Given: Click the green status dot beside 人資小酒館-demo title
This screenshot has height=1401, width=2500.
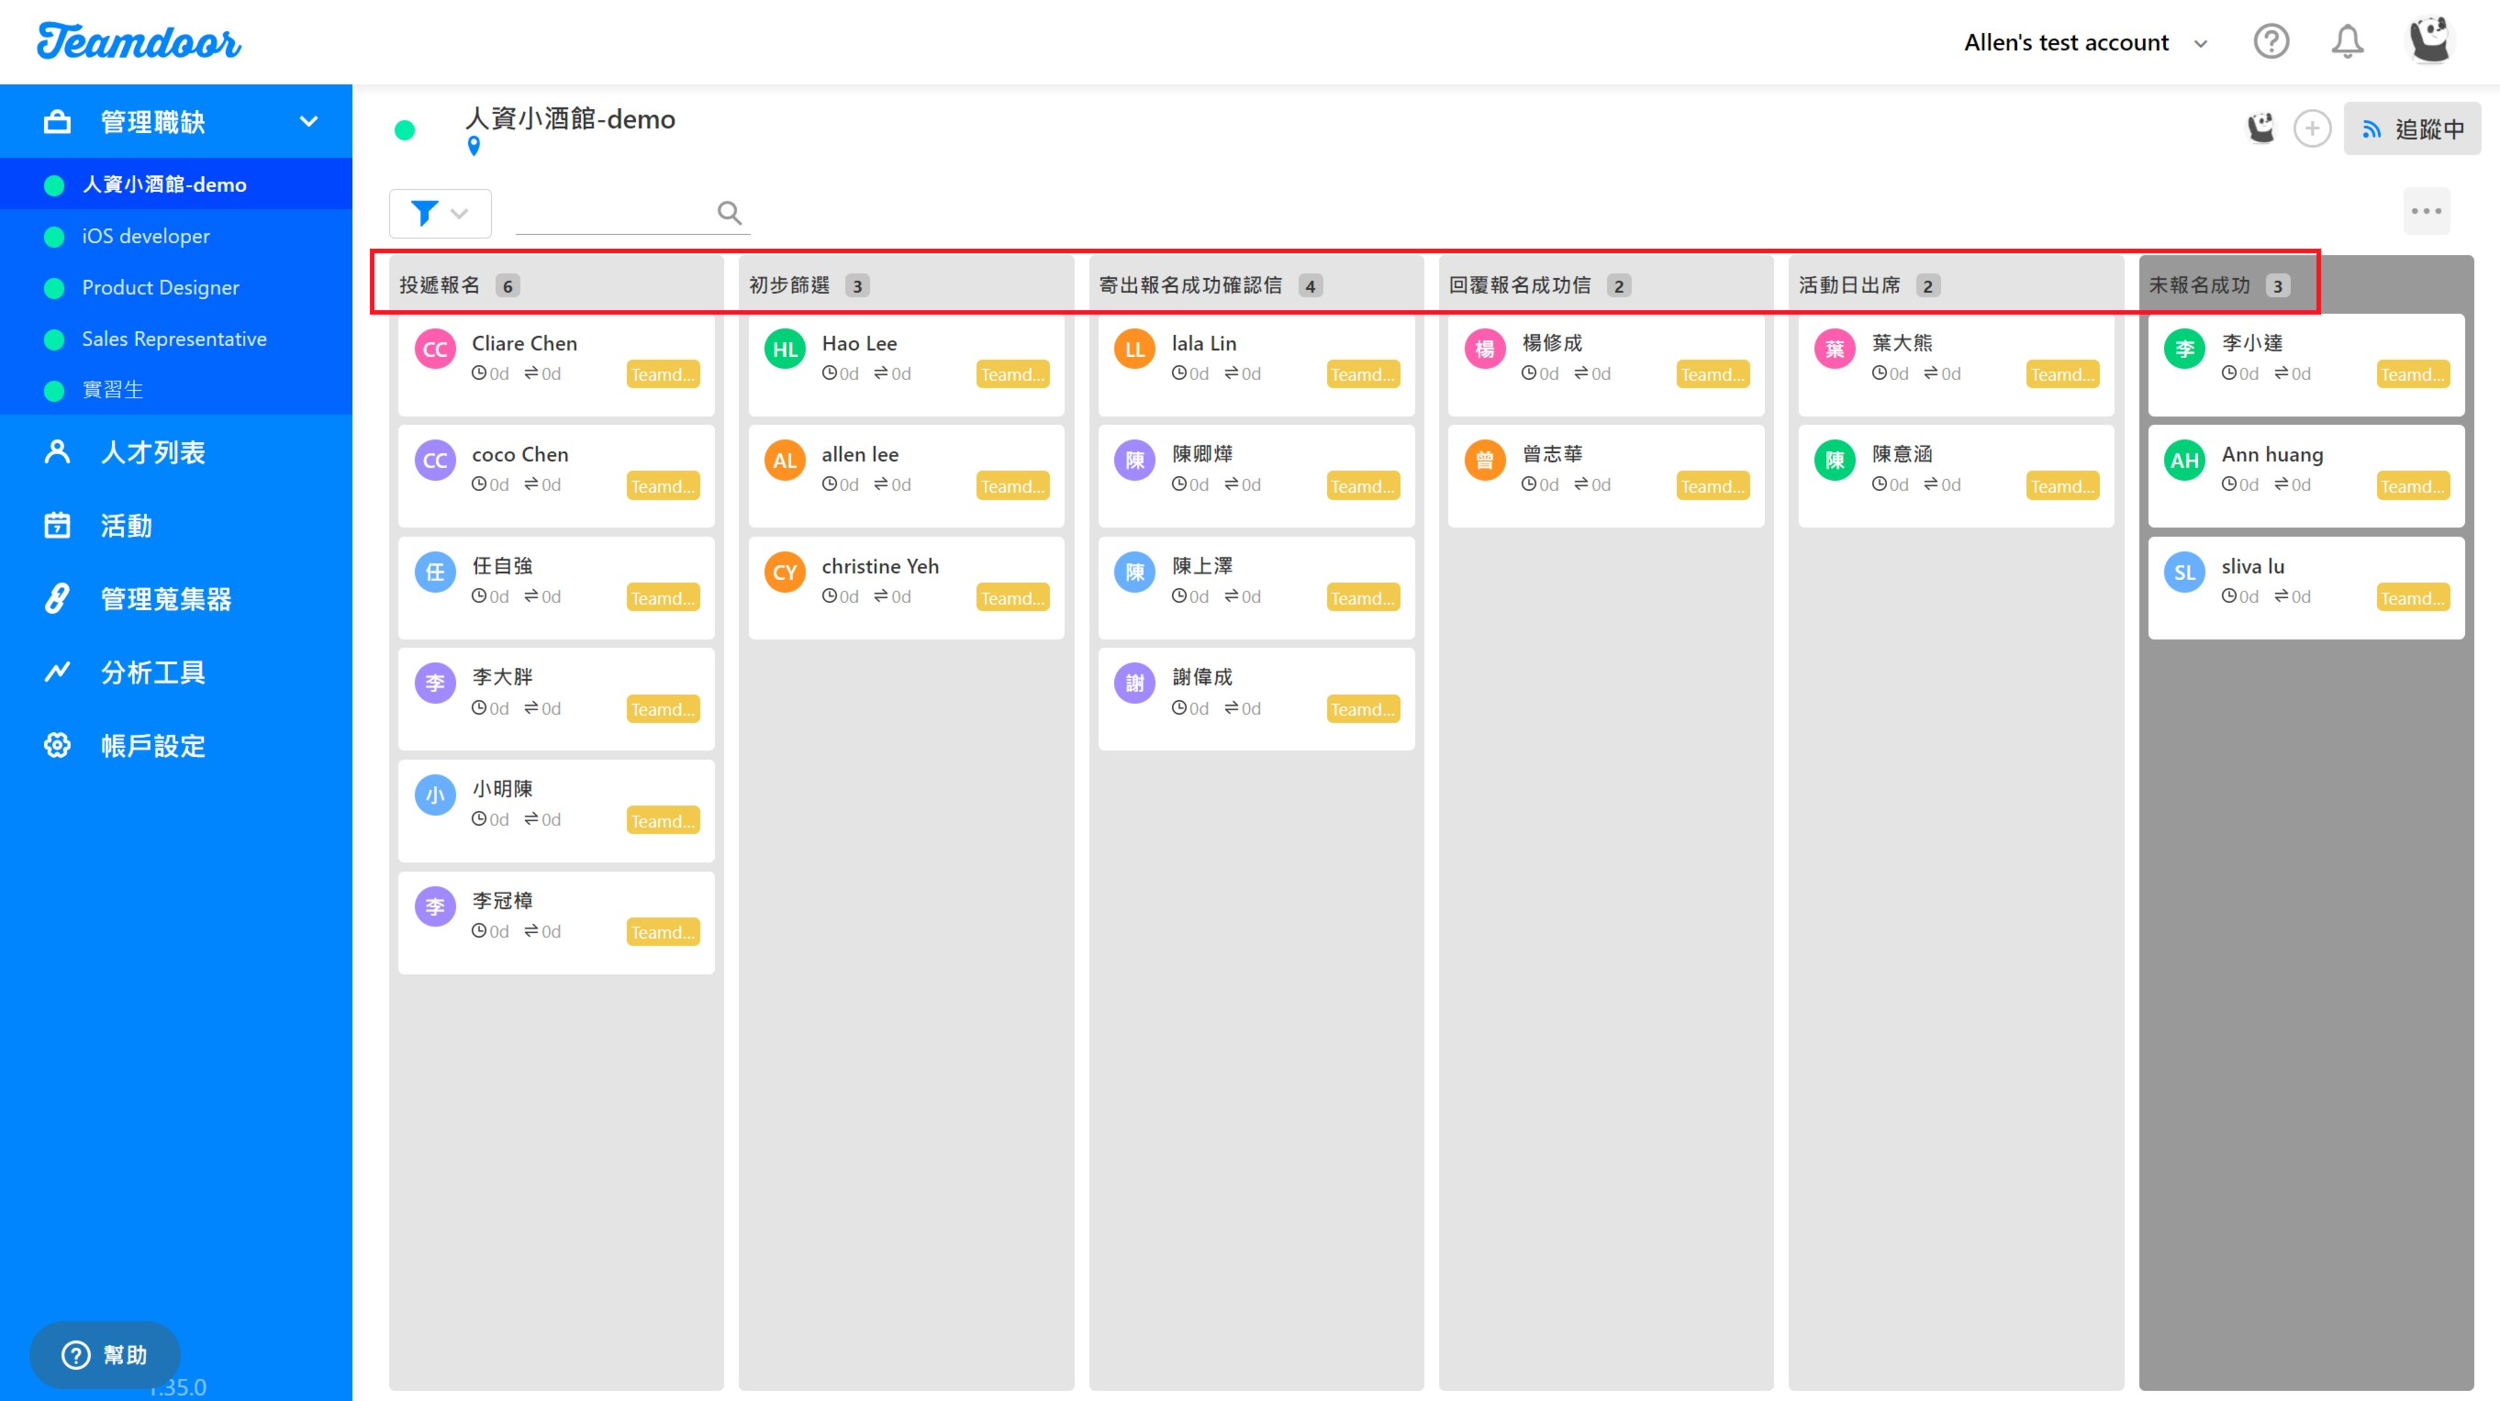Looking at the screenshot, I should point(405,130).
